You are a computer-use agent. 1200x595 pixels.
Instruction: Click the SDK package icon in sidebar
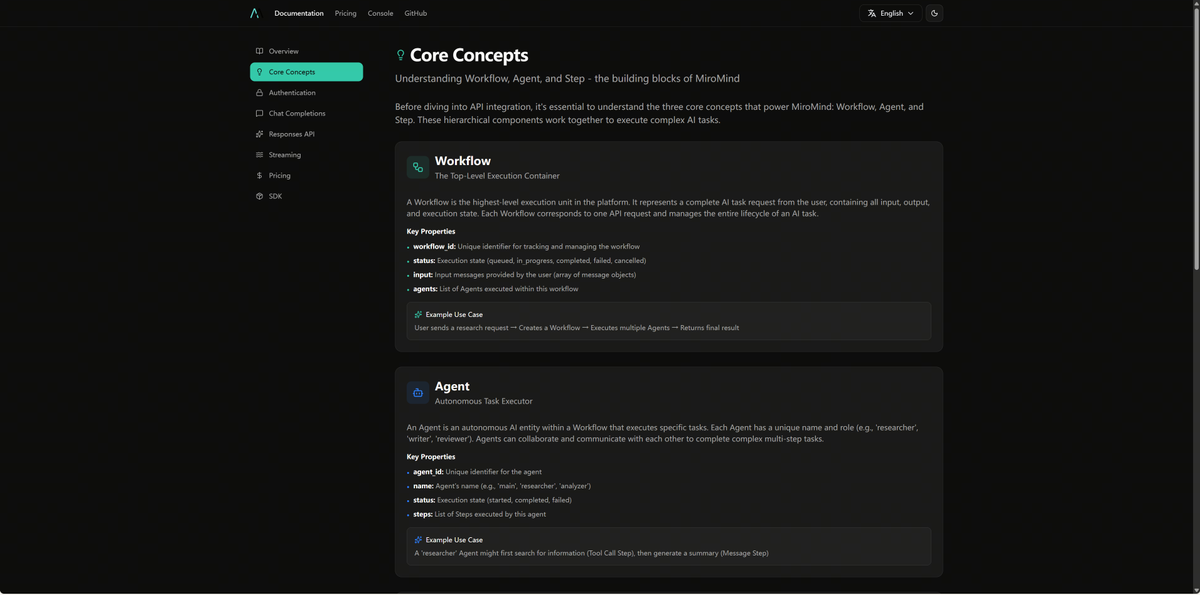[x=259, y=196]
